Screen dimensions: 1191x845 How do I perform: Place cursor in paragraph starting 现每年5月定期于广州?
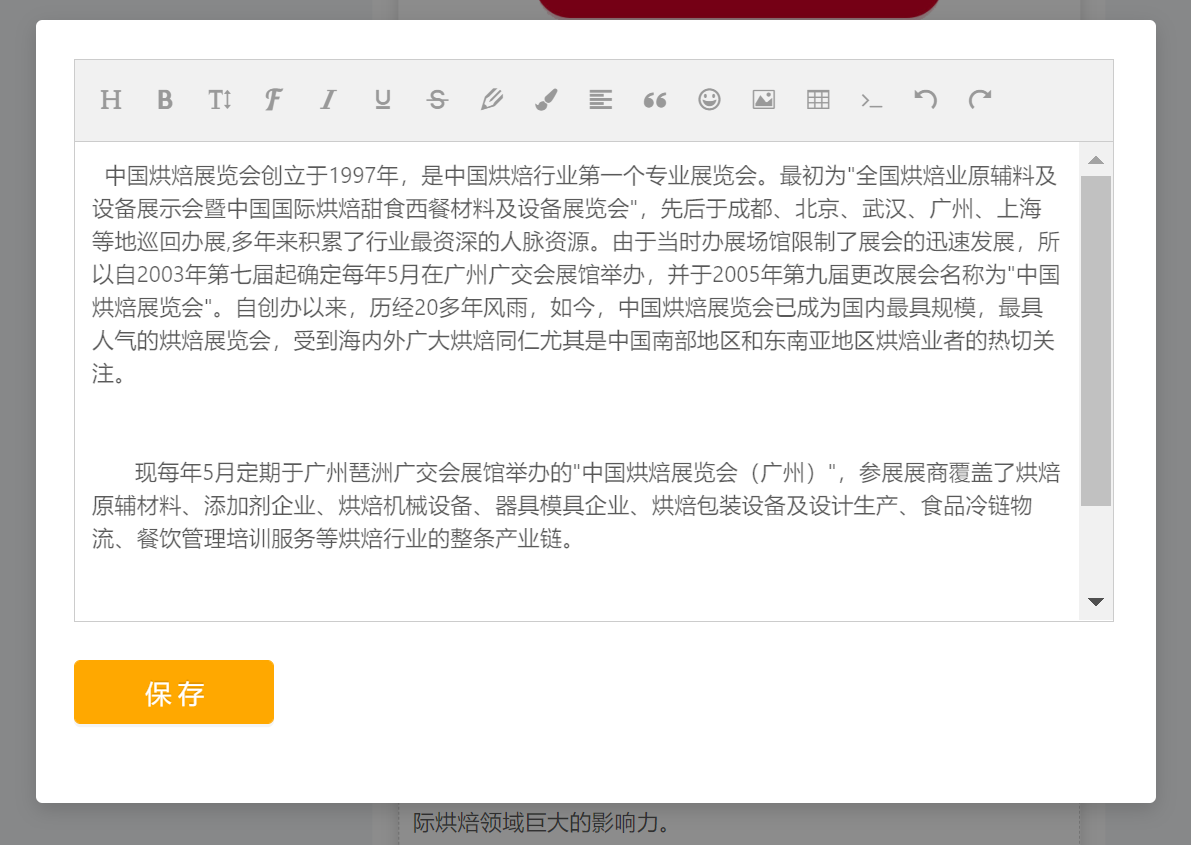(x=577, y=505)
